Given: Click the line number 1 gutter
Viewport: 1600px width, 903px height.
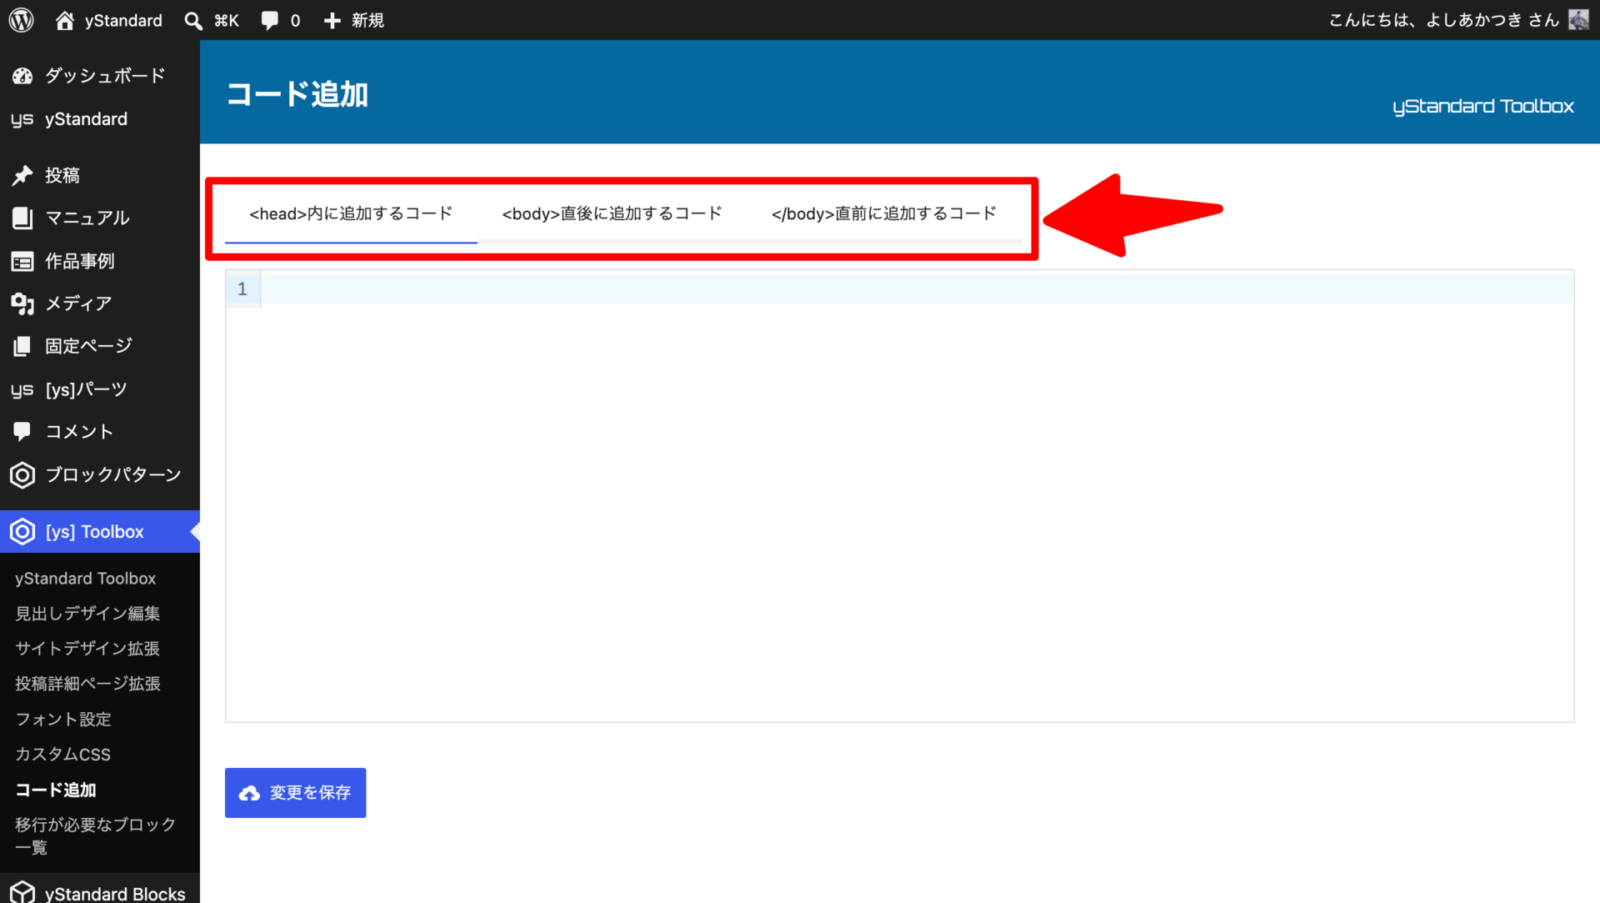Looking at the screenshot, I should click(242, 289).
